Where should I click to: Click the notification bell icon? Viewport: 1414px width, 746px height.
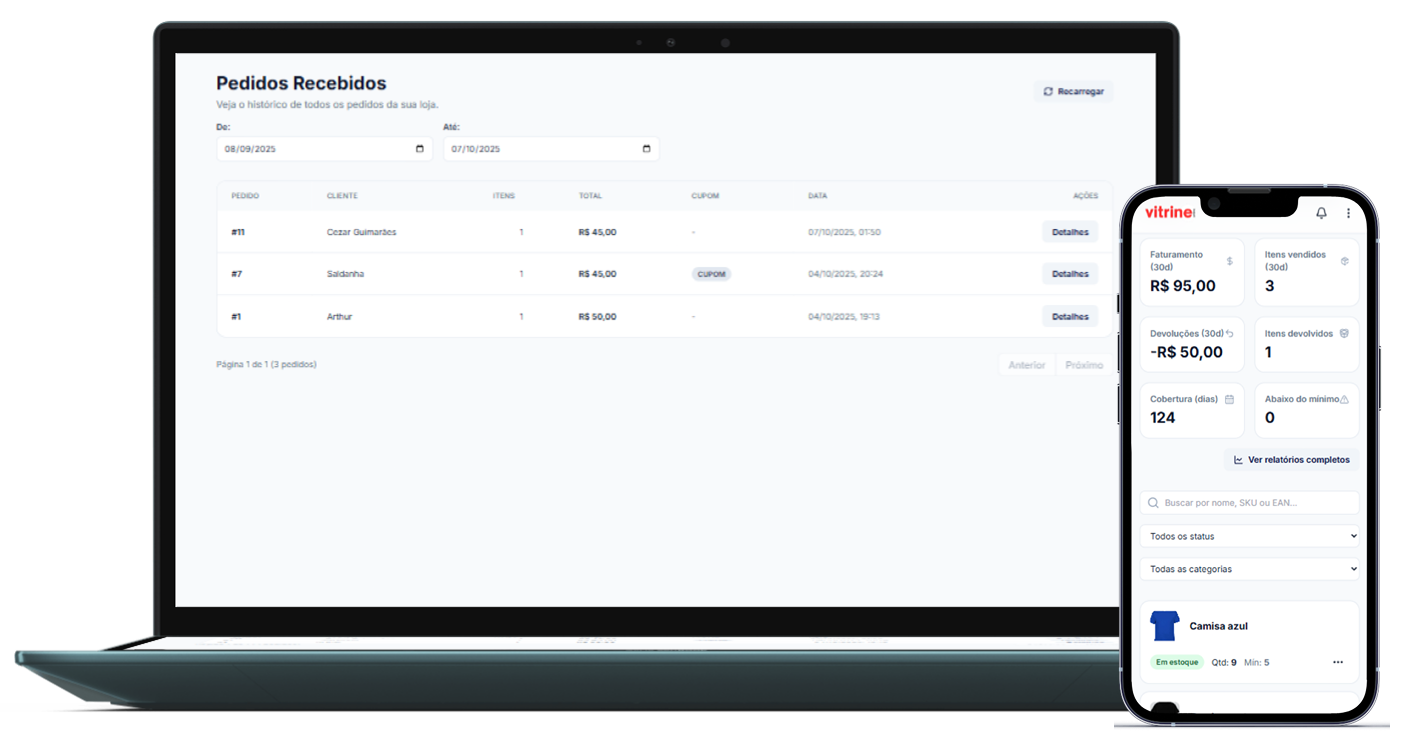[1321, 213]
